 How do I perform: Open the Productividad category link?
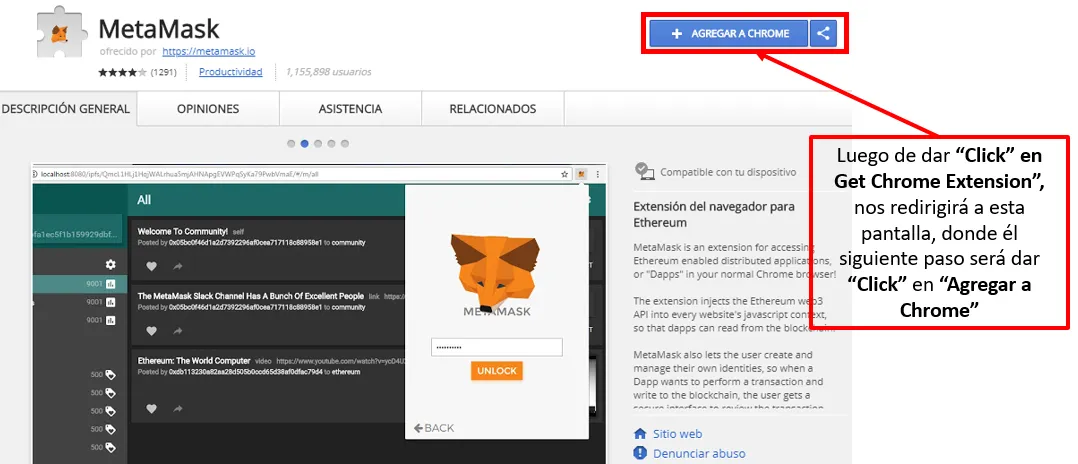231,71
